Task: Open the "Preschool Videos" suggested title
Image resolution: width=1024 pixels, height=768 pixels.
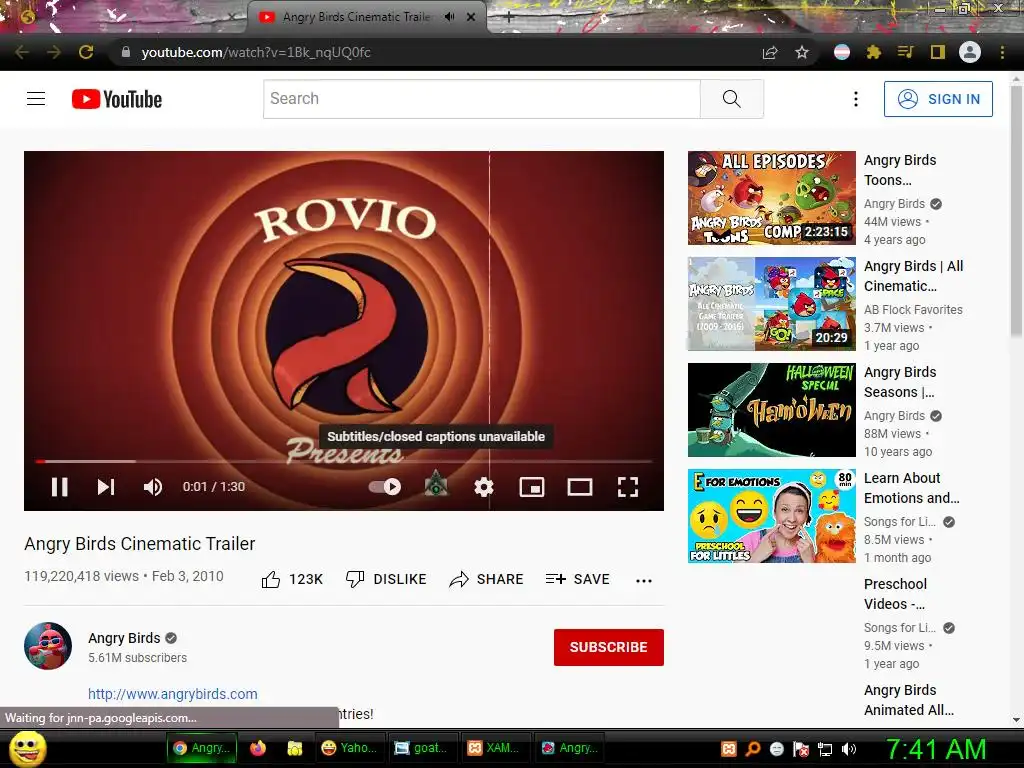Action: pos(895,594)
